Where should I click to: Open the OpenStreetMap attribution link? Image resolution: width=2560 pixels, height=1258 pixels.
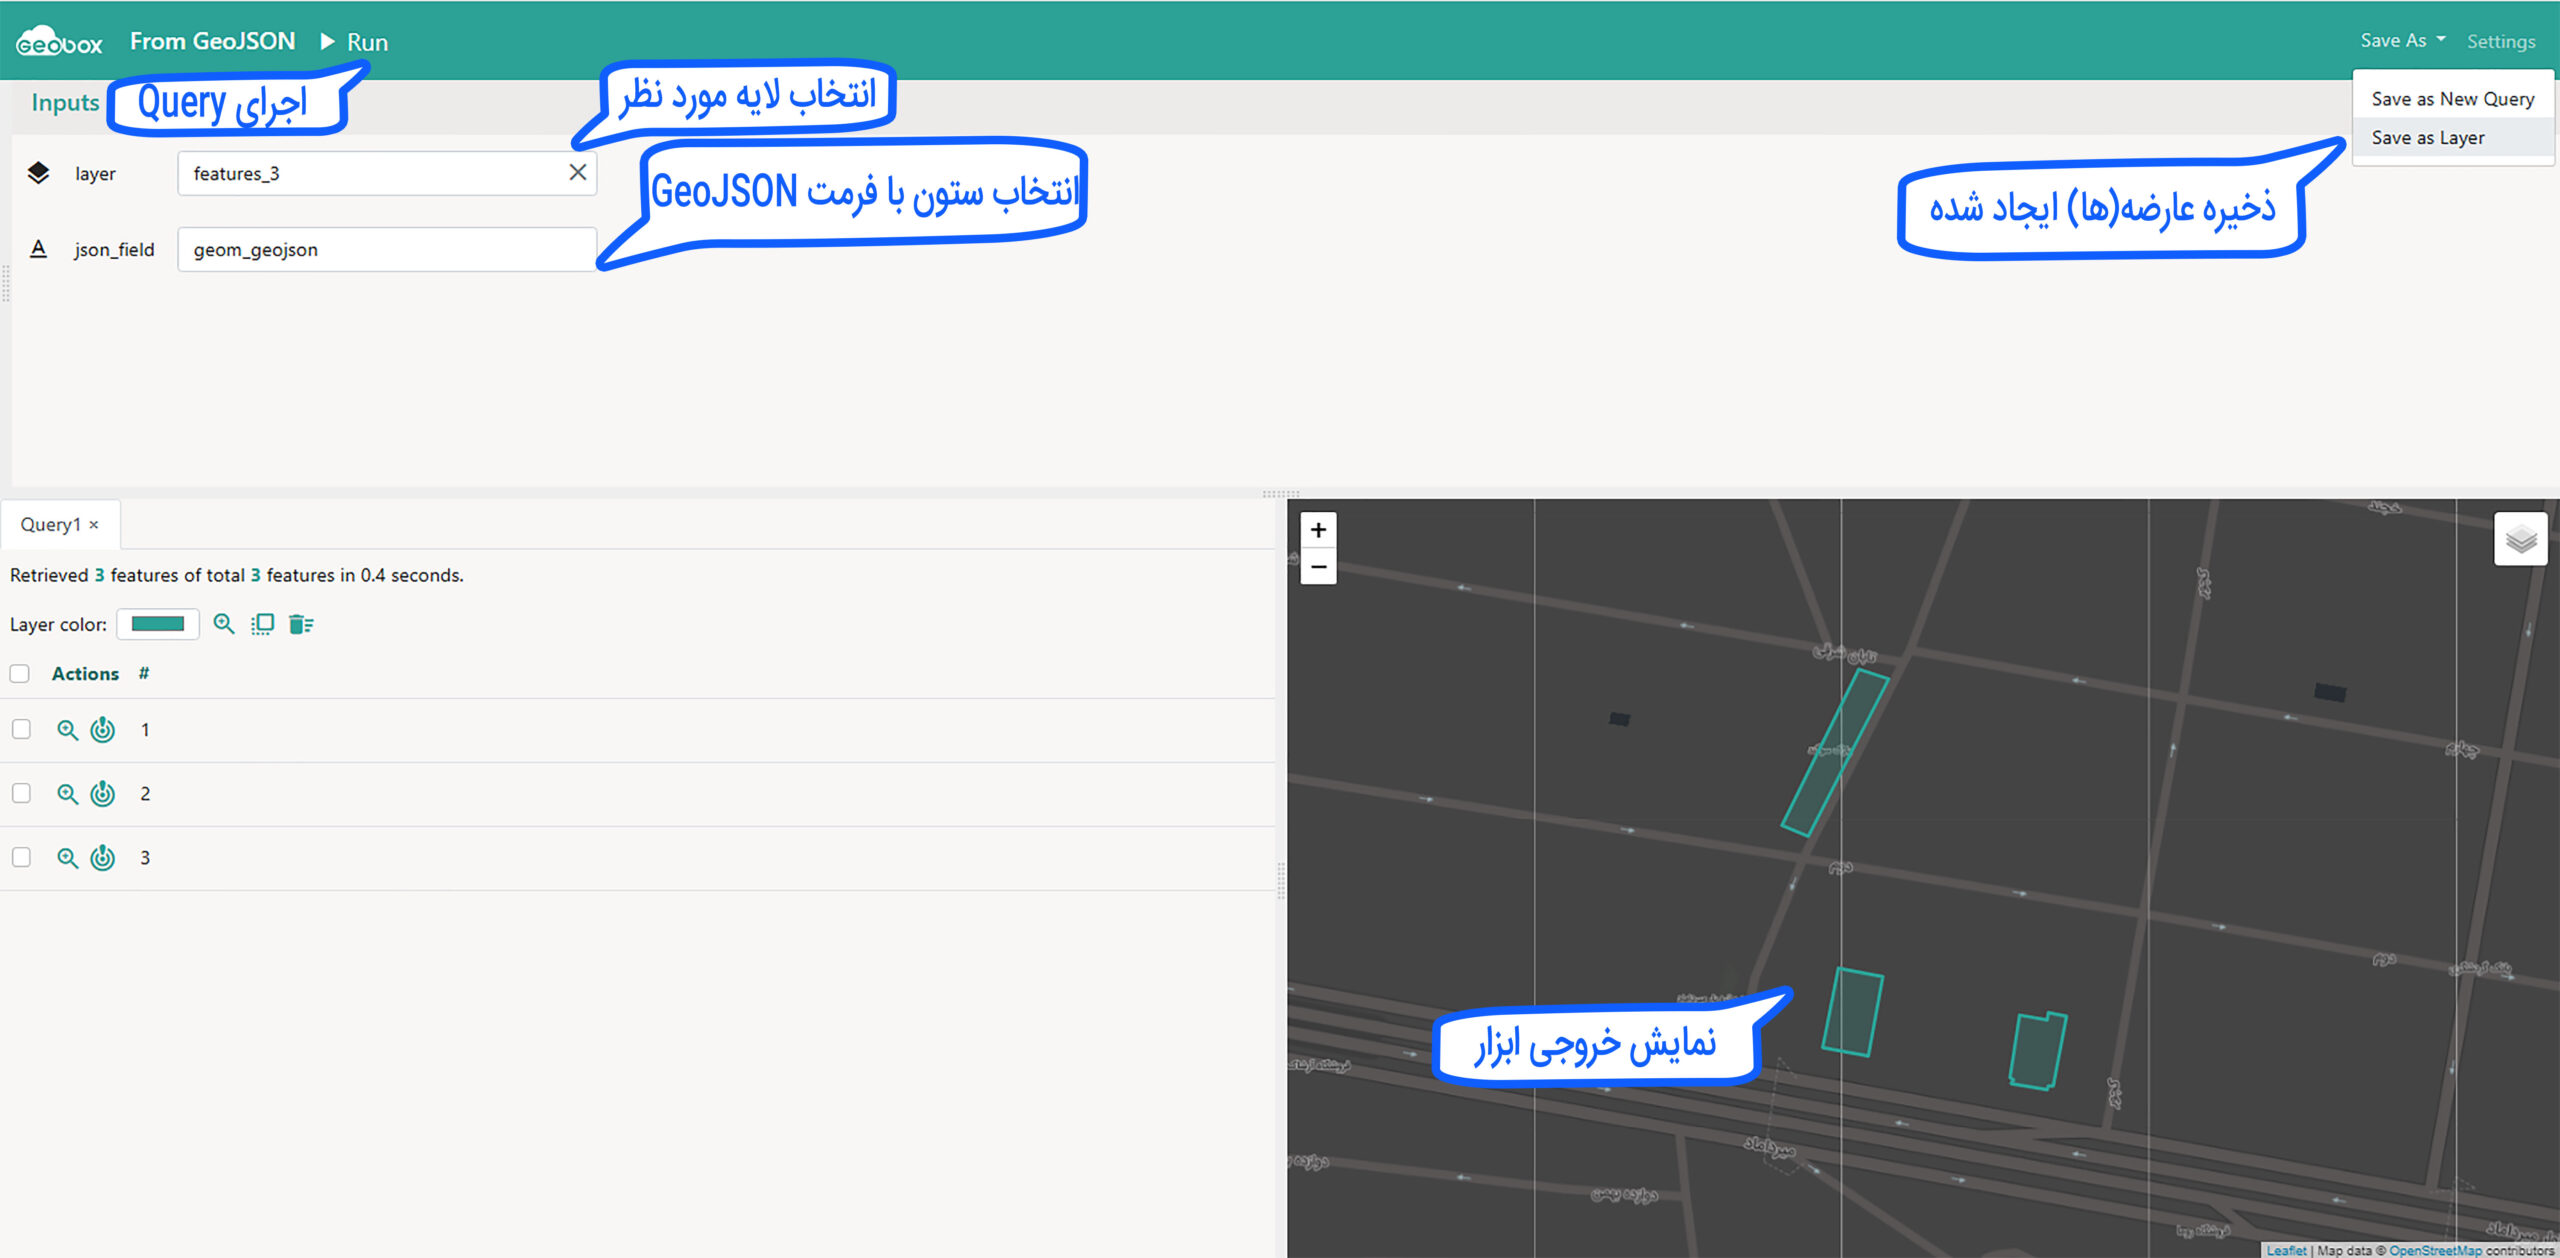coord(2435,1250)
